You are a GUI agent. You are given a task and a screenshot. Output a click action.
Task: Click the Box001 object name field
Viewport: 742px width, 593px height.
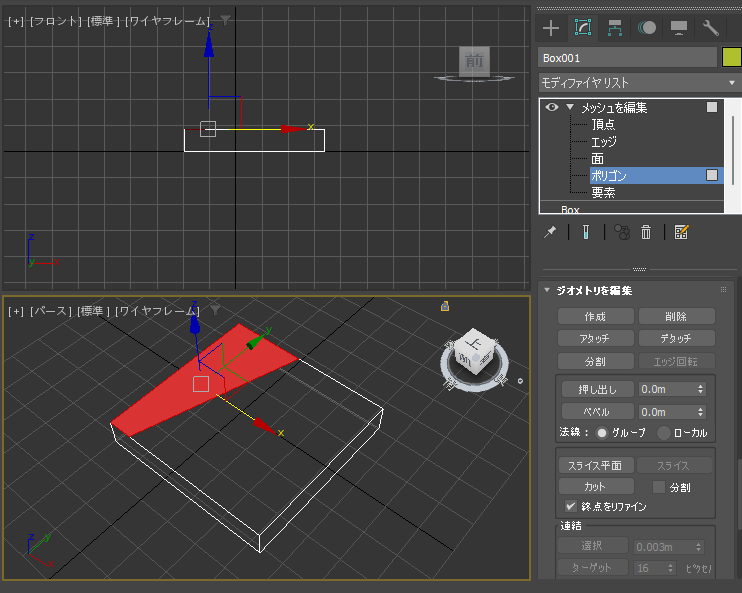coord(627,58)
